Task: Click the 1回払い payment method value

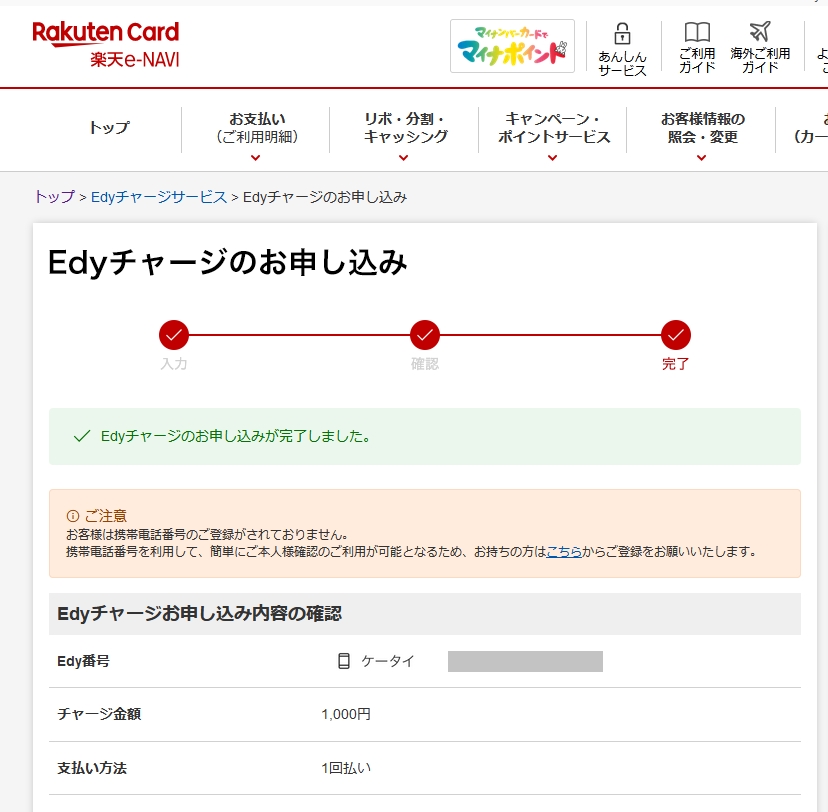Action: [346, 768]
